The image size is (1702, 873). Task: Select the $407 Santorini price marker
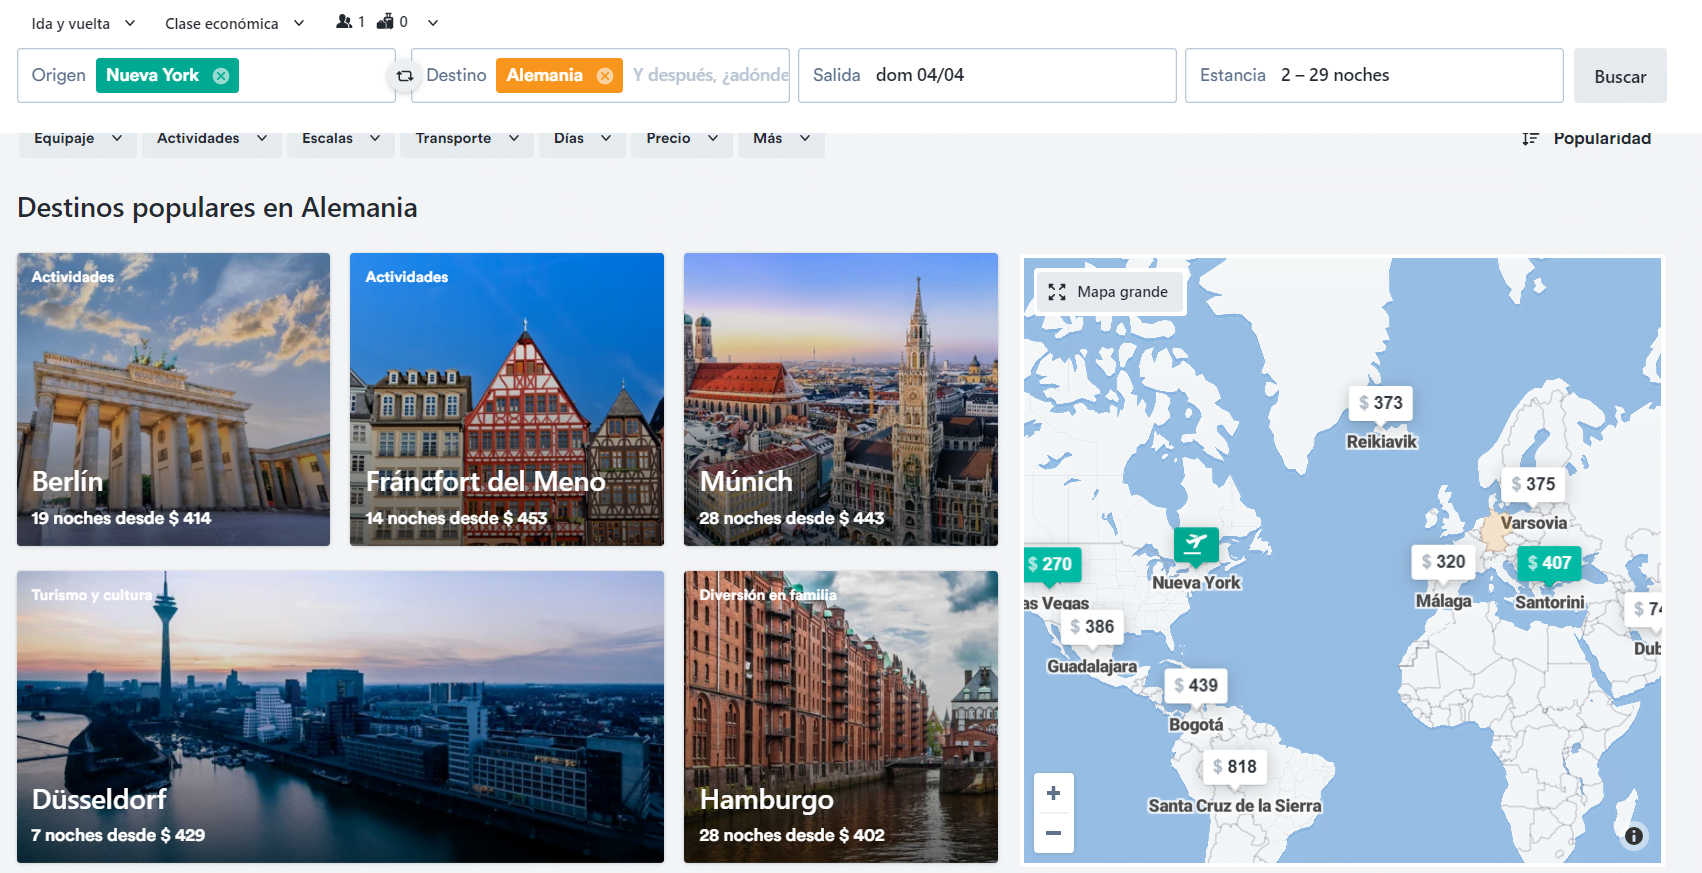coord(1549,563)
